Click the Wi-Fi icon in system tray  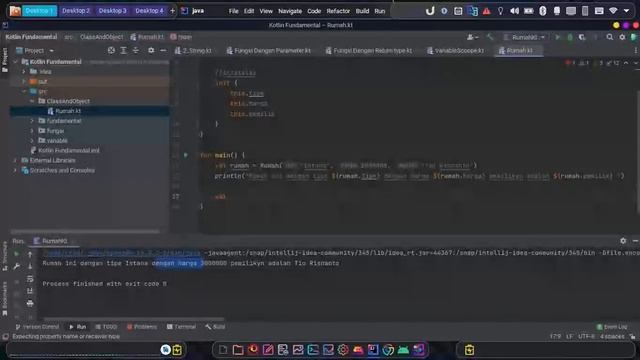click(x=613, y=11)
